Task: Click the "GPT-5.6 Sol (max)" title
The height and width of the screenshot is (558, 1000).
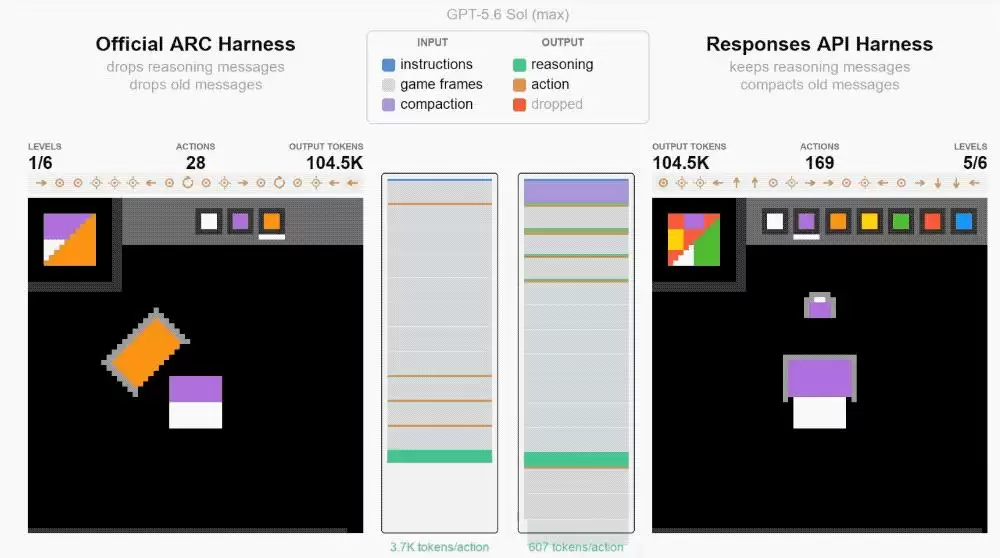Action: (x=508, y=14)
